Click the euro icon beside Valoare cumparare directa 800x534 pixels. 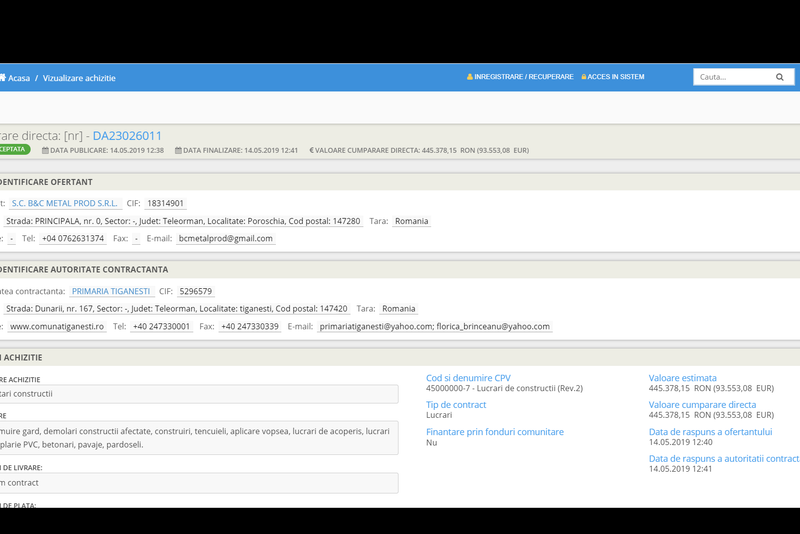click(x=312, y=150)
